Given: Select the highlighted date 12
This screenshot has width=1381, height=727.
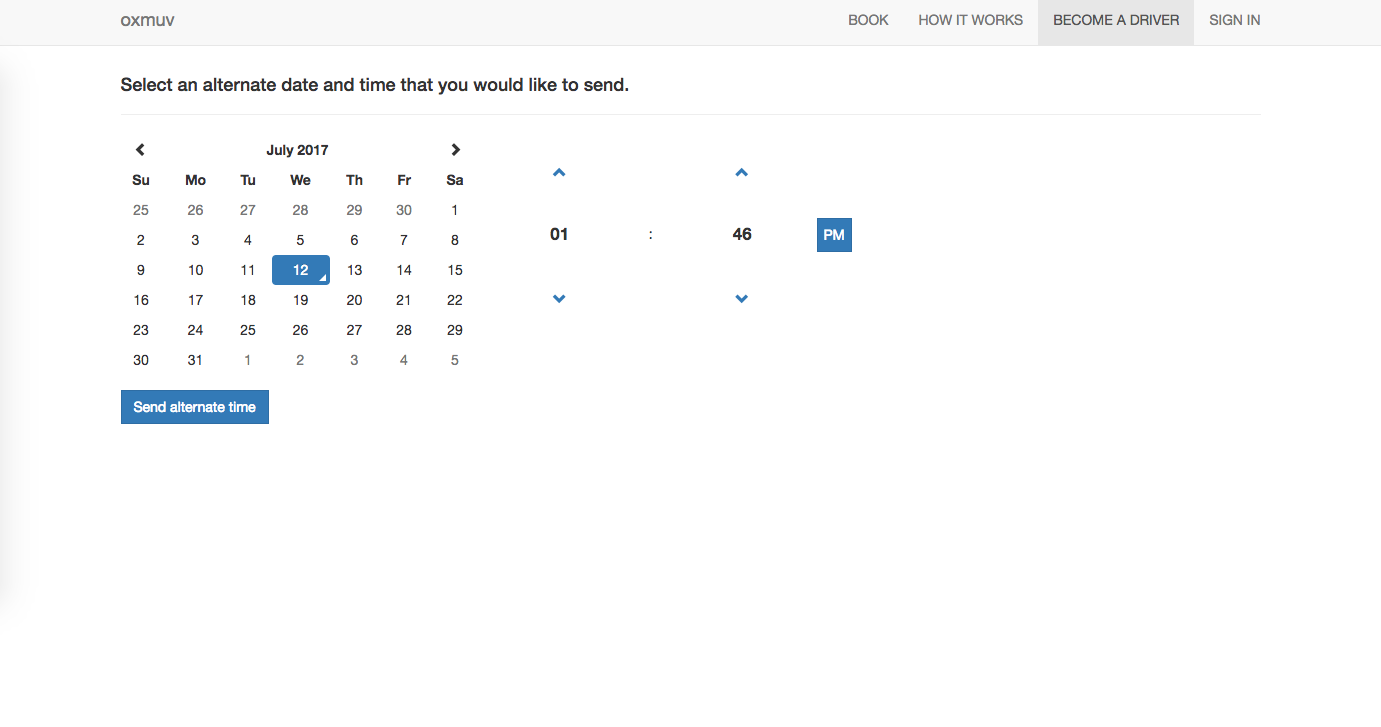Looking at the screenshot, I should pos(300,270).
